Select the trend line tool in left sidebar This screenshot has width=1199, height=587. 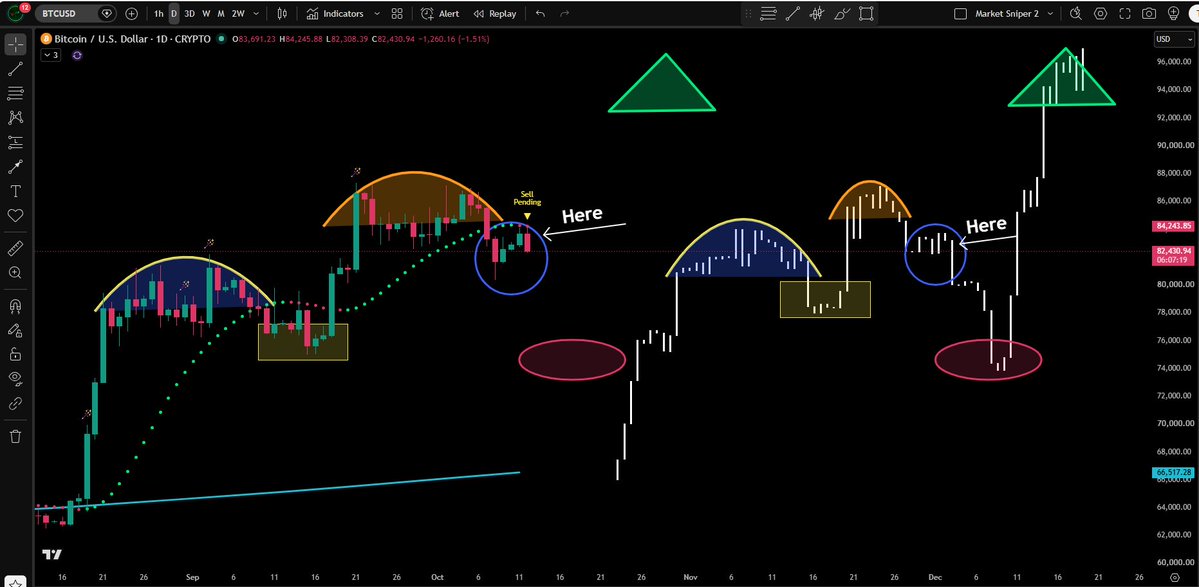pyautogui.click(x=15, y=69)
